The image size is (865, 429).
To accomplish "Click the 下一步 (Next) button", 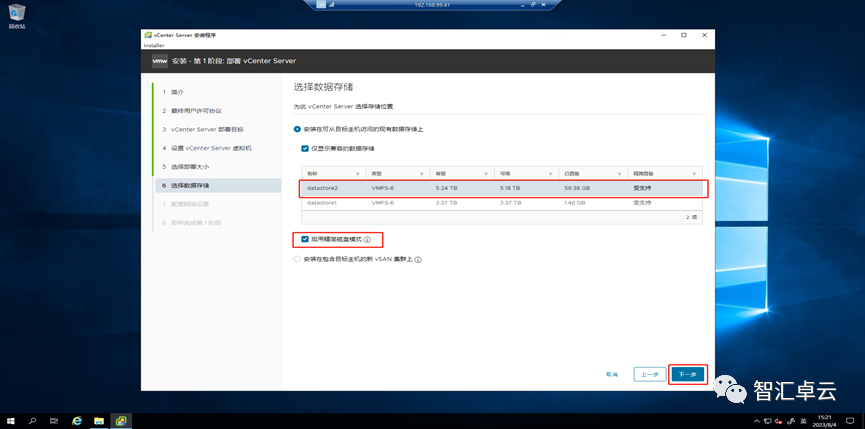I will point(688,374).
